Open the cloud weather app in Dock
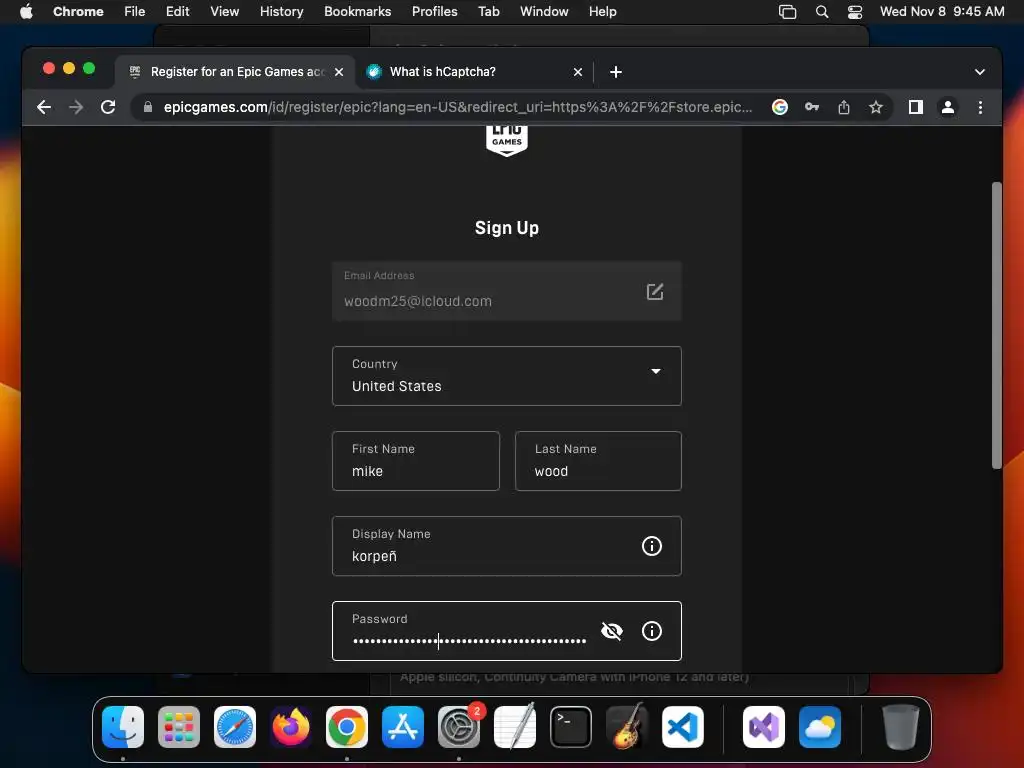Screen dimensions: 1024x768 (x=820, y=727)
